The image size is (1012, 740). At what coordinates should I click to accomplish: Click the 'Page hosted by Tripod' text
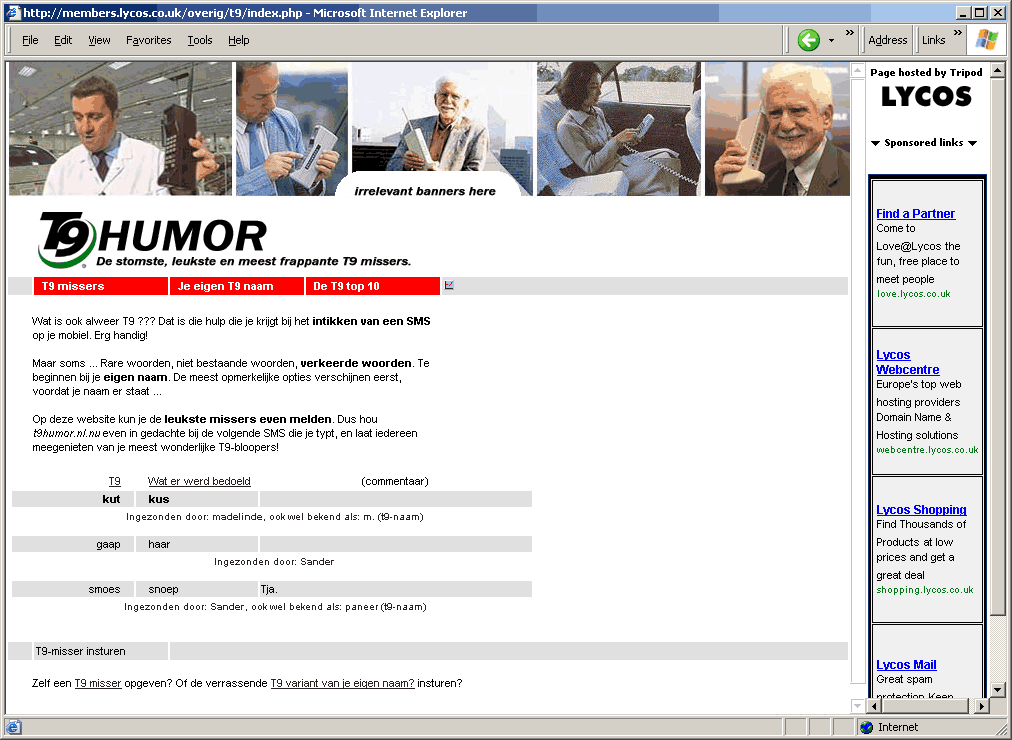tap(926, 72)
